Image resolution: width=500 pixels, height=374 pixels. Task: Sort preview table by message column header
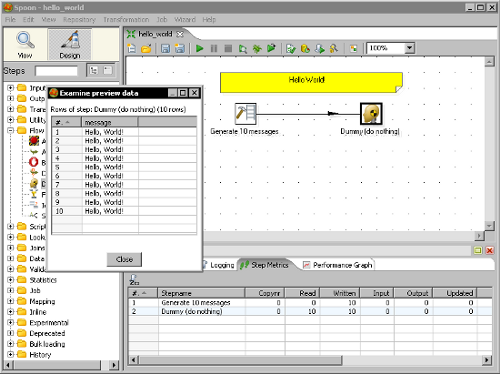[x=110, y=122]
